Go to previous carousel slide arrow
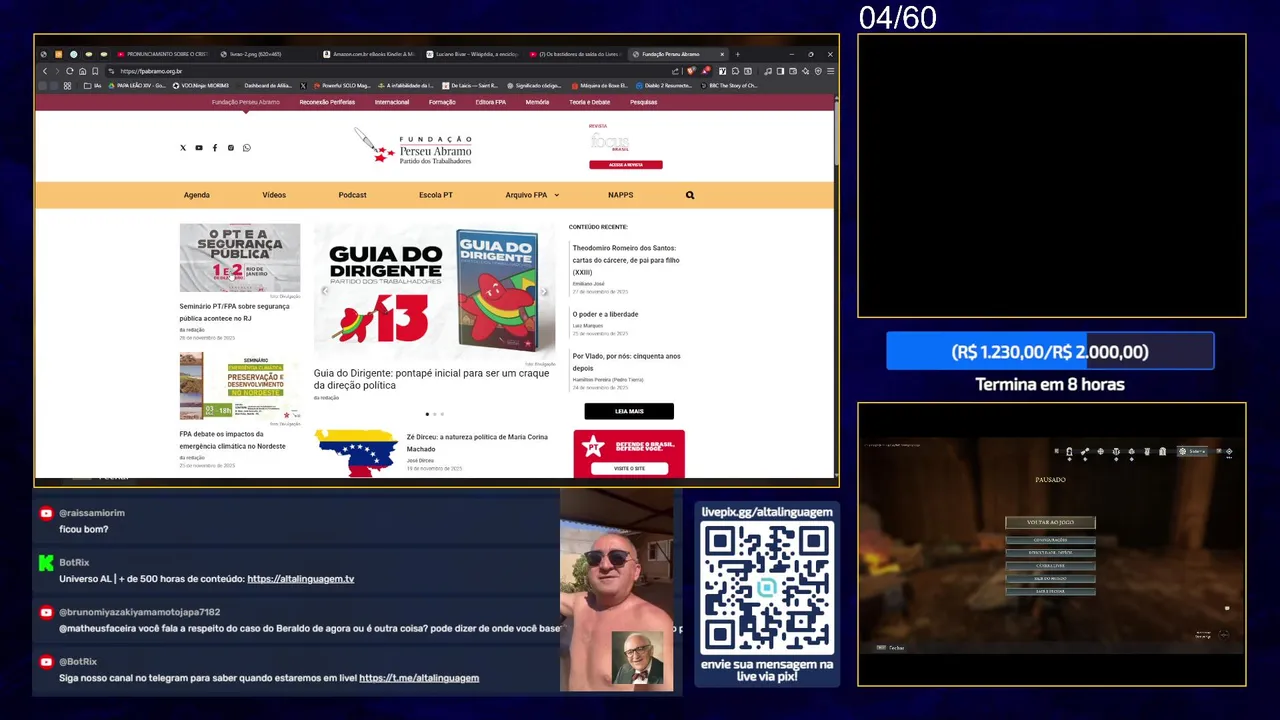1280x720 pixels. point(324,292)
